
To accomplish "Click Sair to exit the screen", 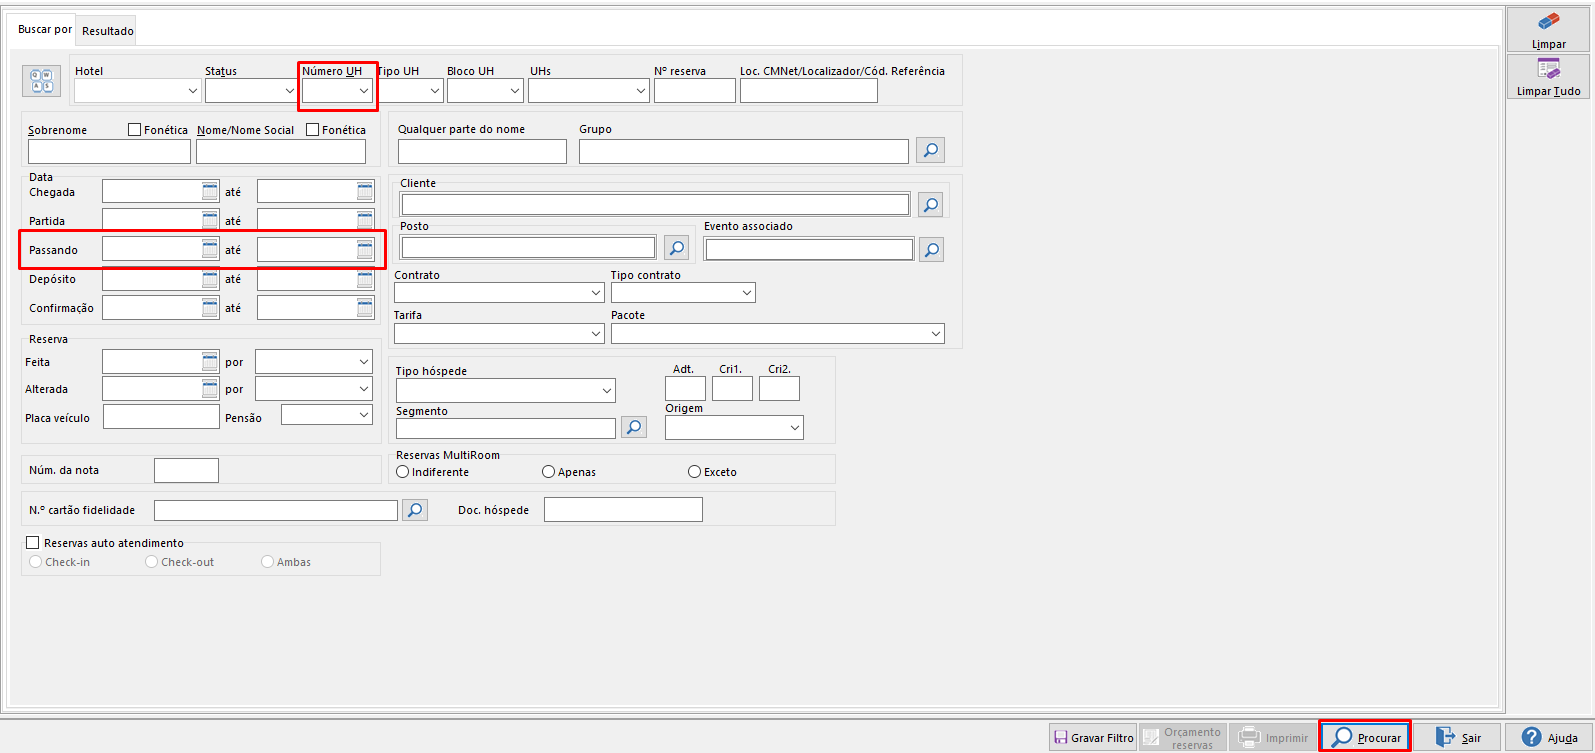I will point(1457,737).
